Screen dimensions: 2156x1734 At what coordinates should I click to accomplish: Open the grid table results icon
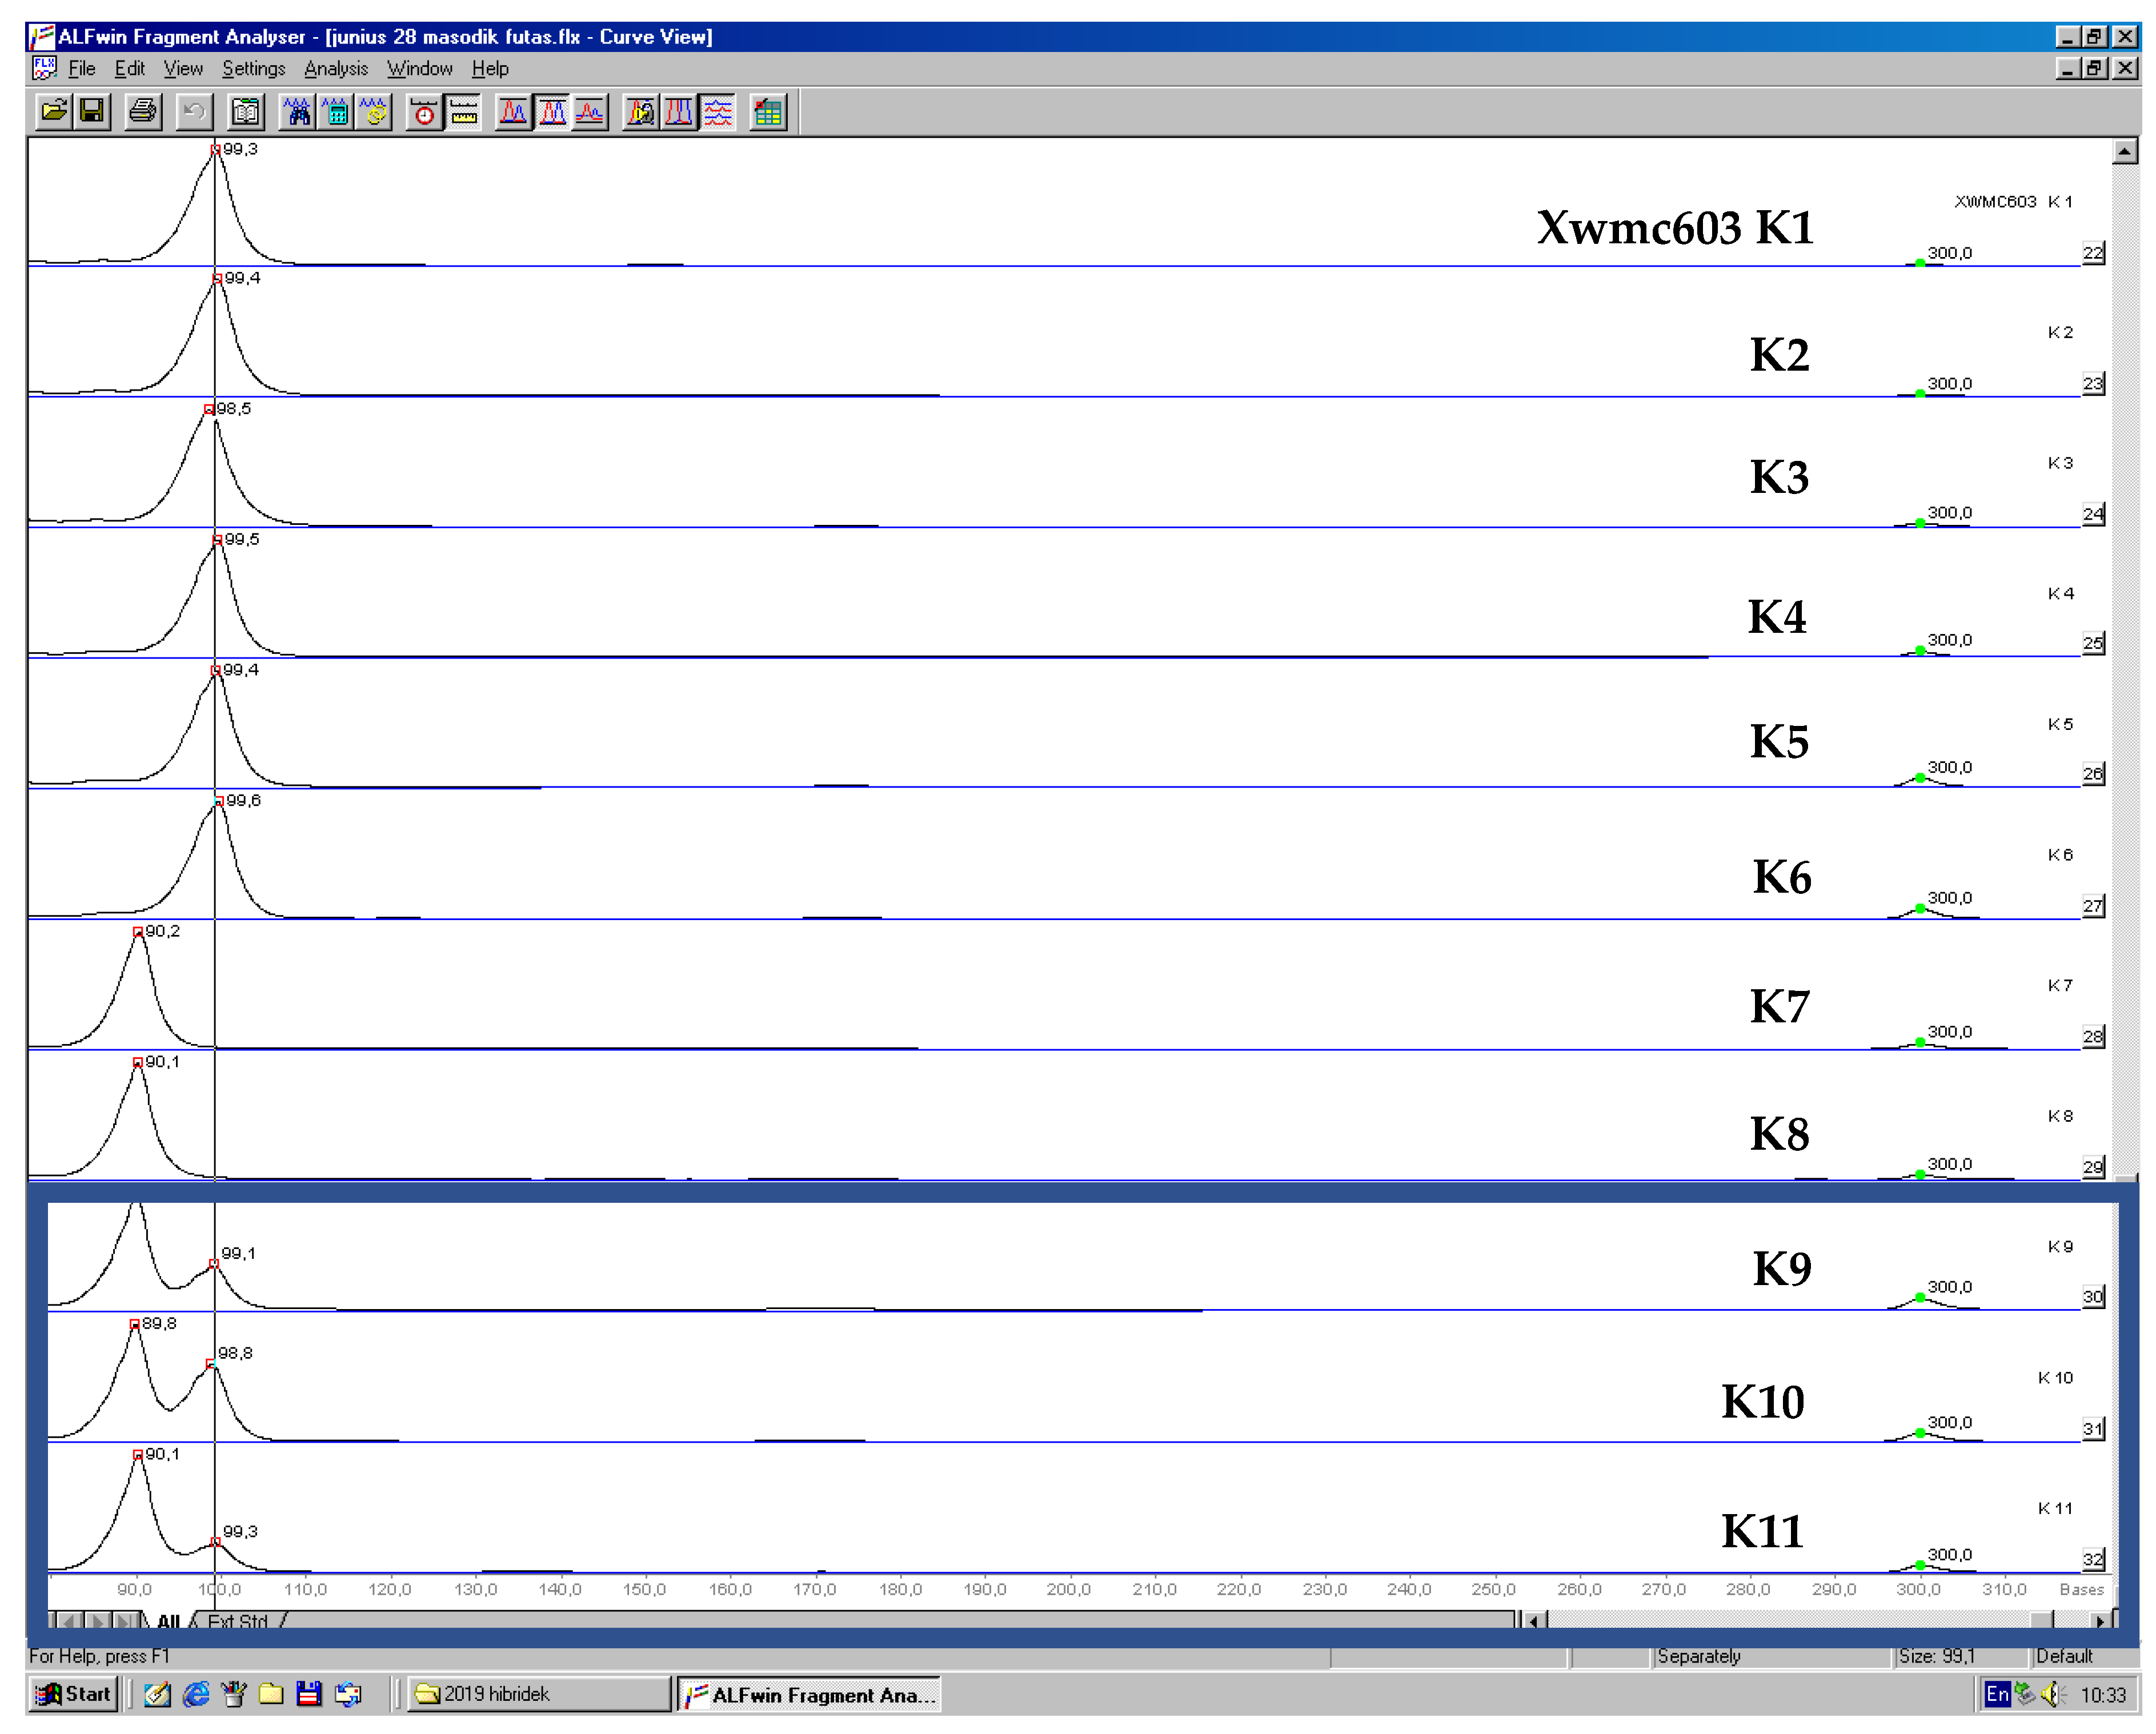point(768,112)
